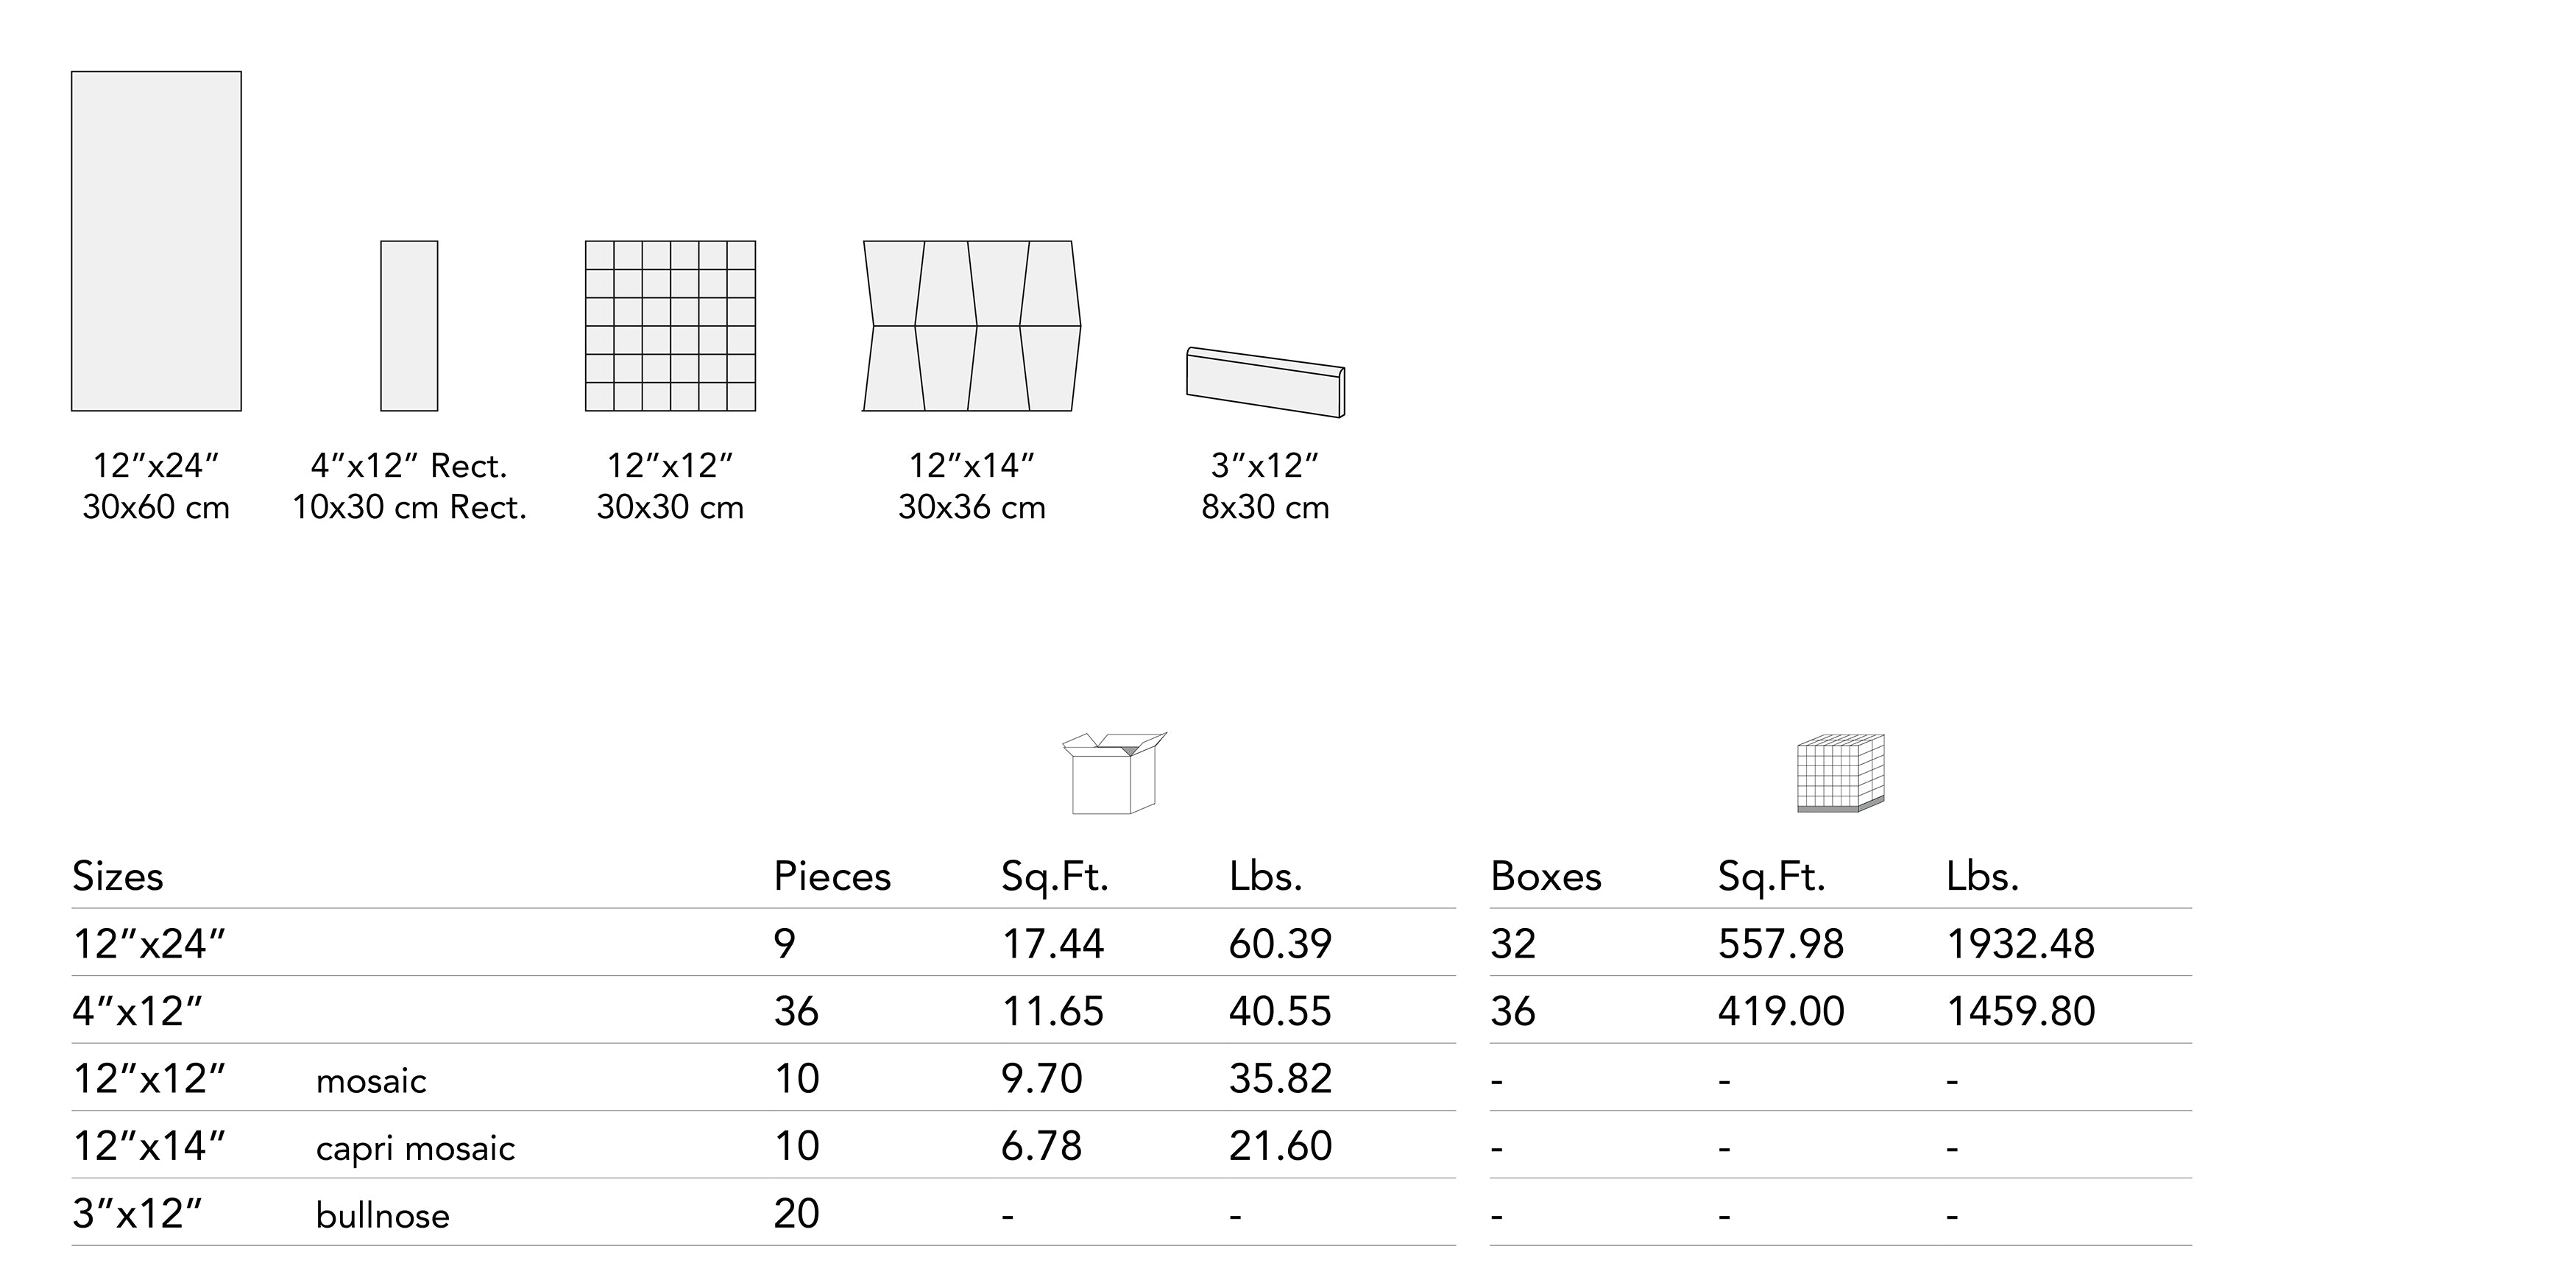Image resolution: width=2576 pixels, height=1288 pixels.
Task: Click the 3"x12" bullnose trim icon
Action: [1265, 382]
